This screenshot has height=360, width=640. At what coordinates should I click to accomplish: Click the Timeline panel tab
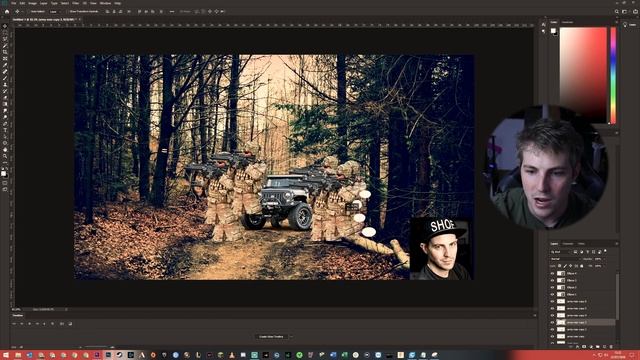18,316
